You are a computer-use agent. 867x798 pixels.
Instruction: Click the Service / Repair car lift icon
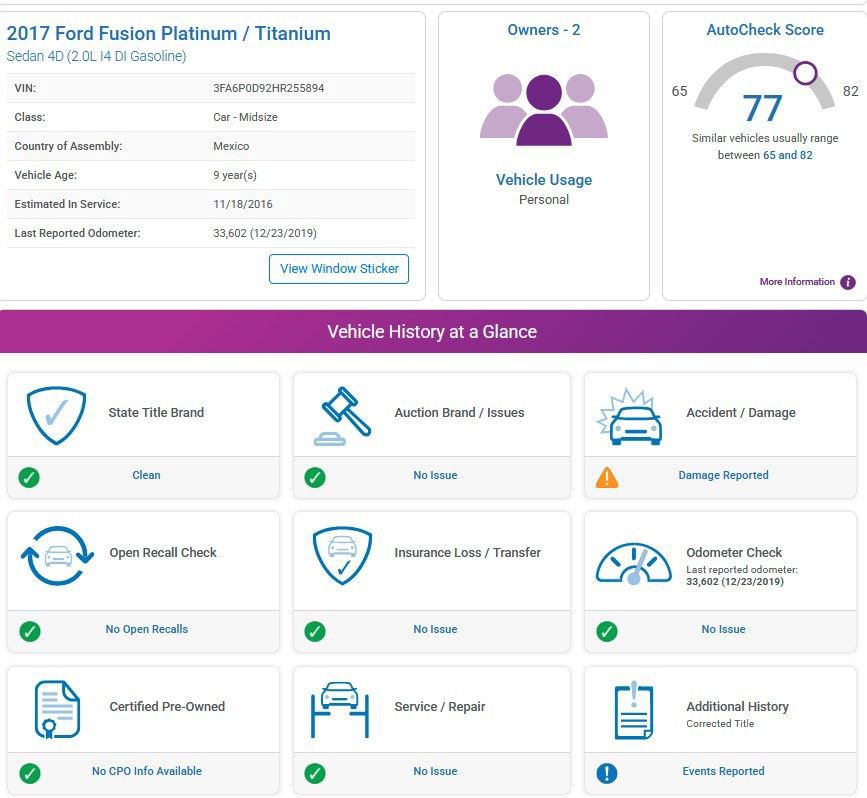coord(340,710)
